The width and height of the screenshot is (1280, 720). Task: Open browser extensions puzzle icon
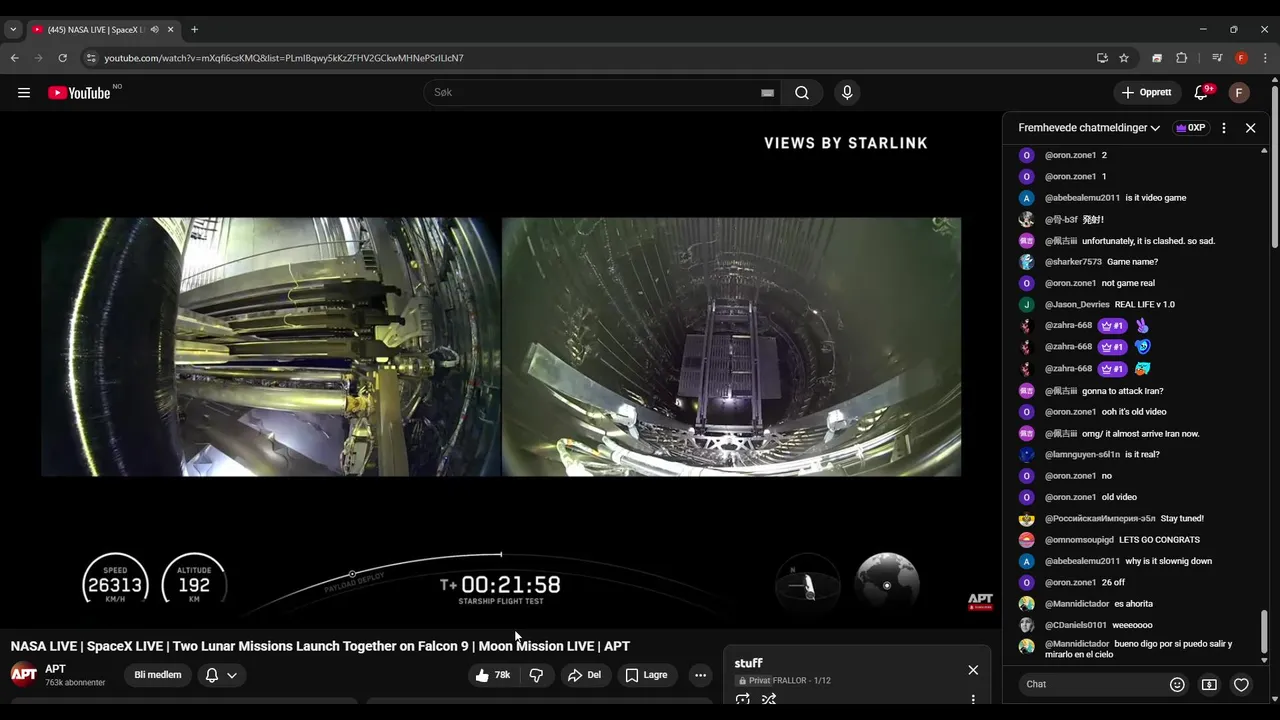(x=1181, y=58)
